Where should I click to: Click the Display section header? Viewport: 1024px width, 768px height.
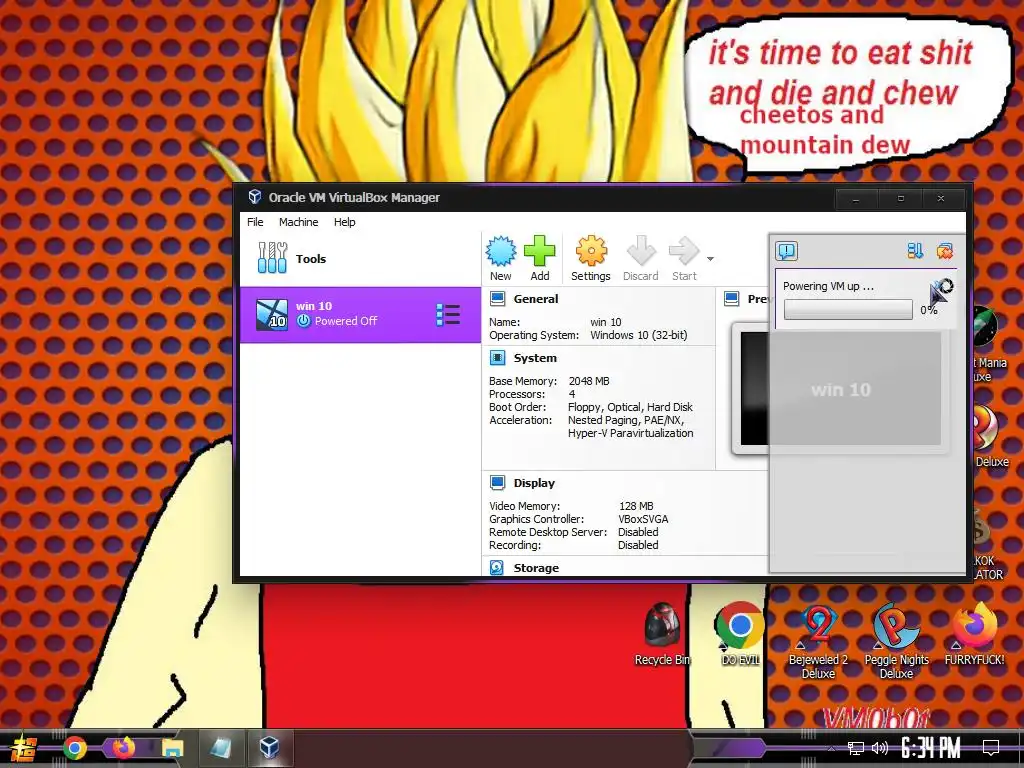pyautogui.click(x=534, y=483)
